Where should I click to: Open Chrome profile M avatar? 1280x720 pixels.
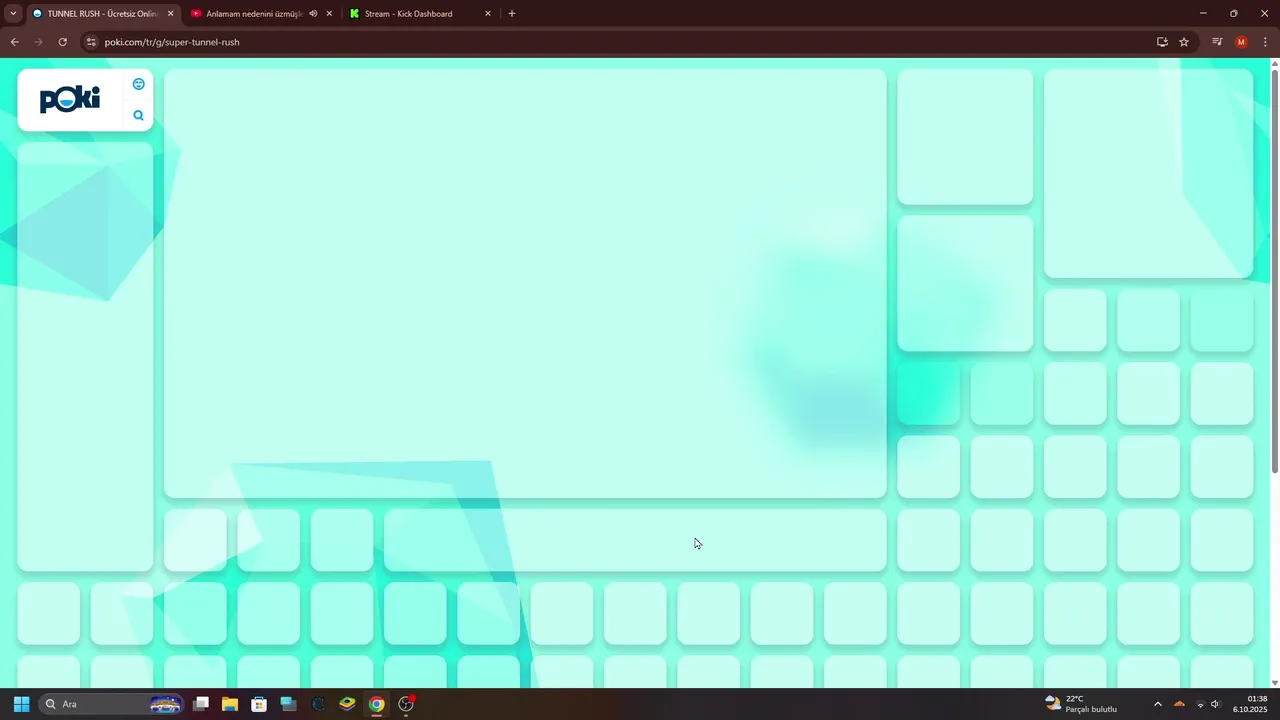click(x=1241, y=42)
